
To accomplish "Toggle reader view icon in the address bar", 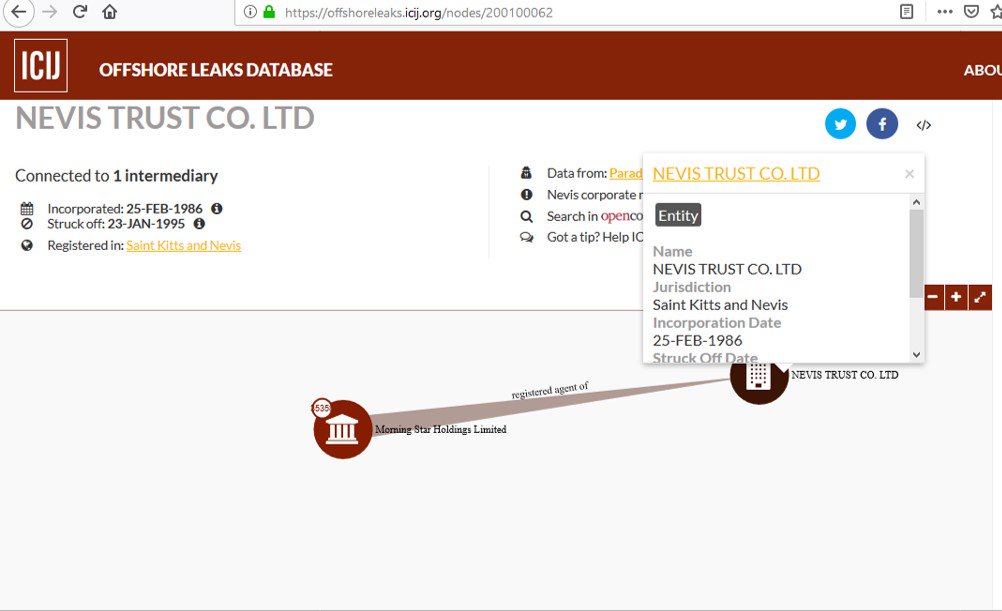I will coord(906,12).
